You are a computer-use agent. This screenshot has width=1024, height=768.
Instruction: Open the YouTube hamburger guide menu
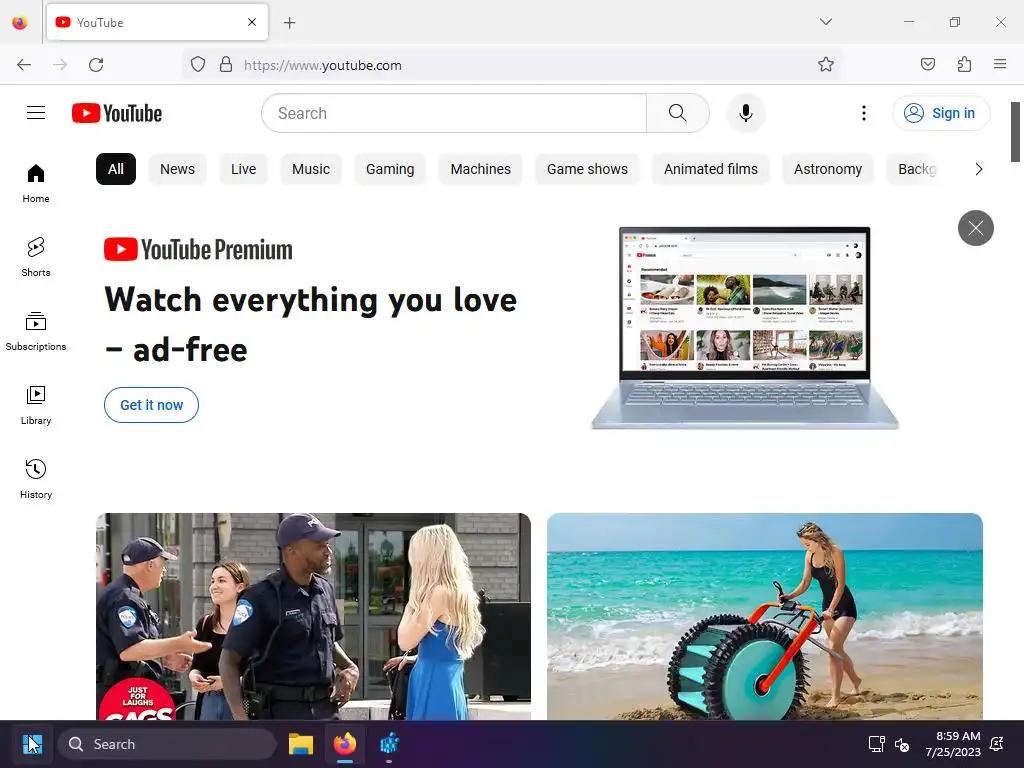coord(36,113)
